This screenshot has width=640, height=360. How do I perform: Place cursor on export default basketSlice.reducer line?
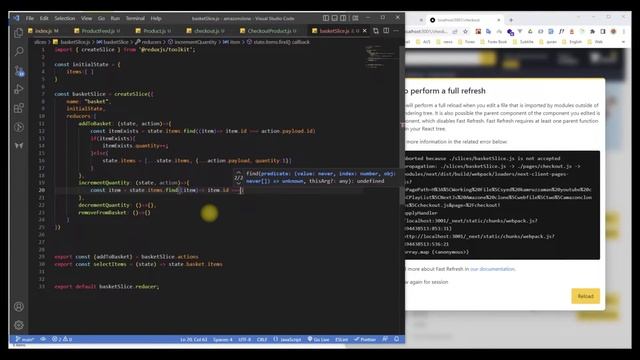pos(107,287)
